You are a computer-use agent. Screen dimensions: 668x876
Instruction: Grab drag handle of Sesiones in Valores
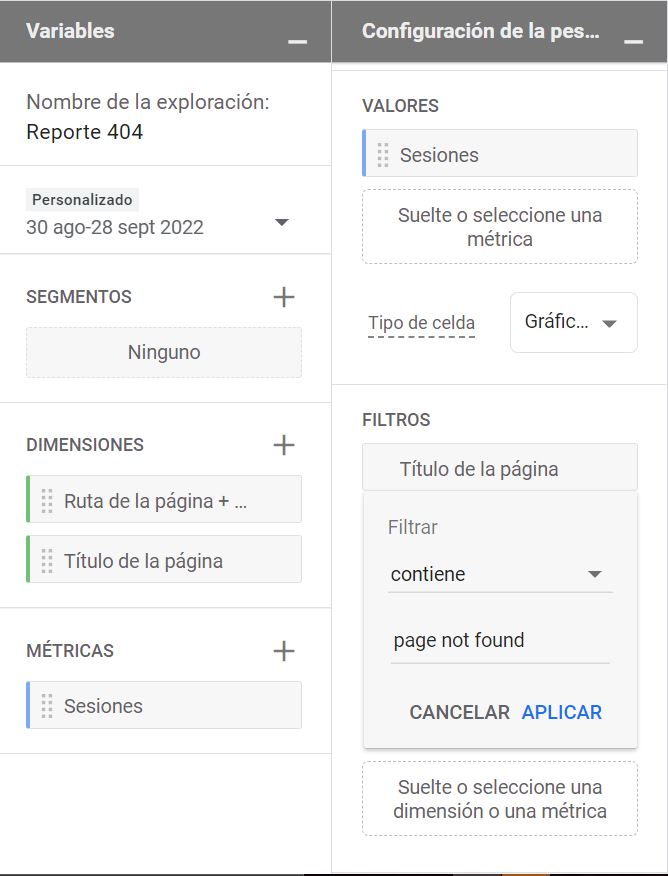tap(383, 155)
